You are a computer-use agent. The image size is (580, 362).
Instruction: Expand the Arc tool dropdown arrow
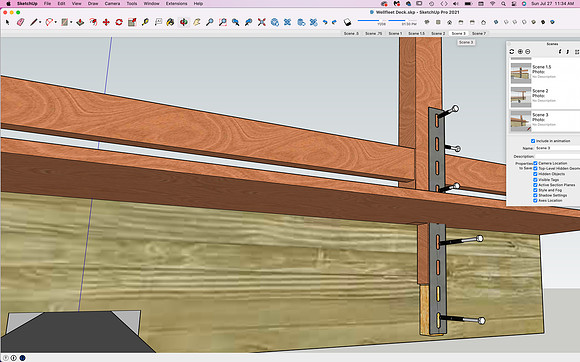tap(55, 23)
